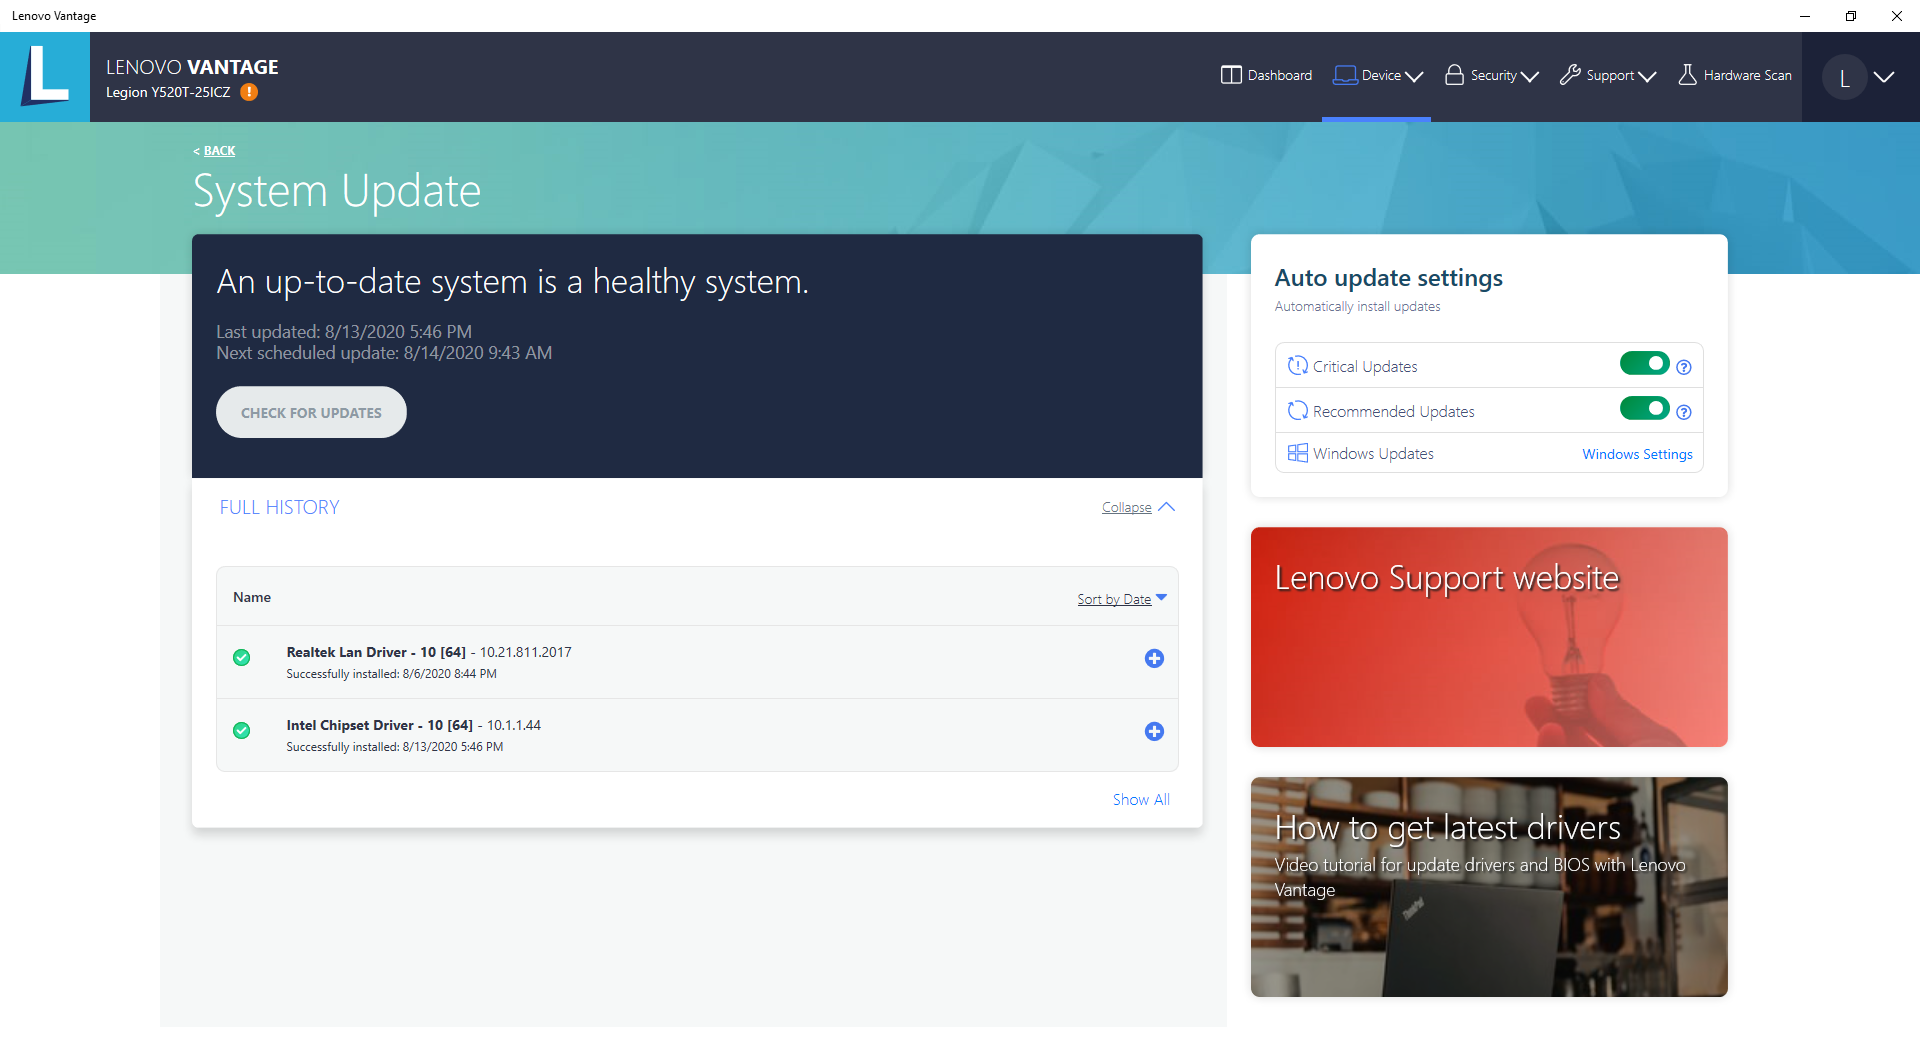
Task: Click the Auto update settings heading
Action: click(1388, 278)
